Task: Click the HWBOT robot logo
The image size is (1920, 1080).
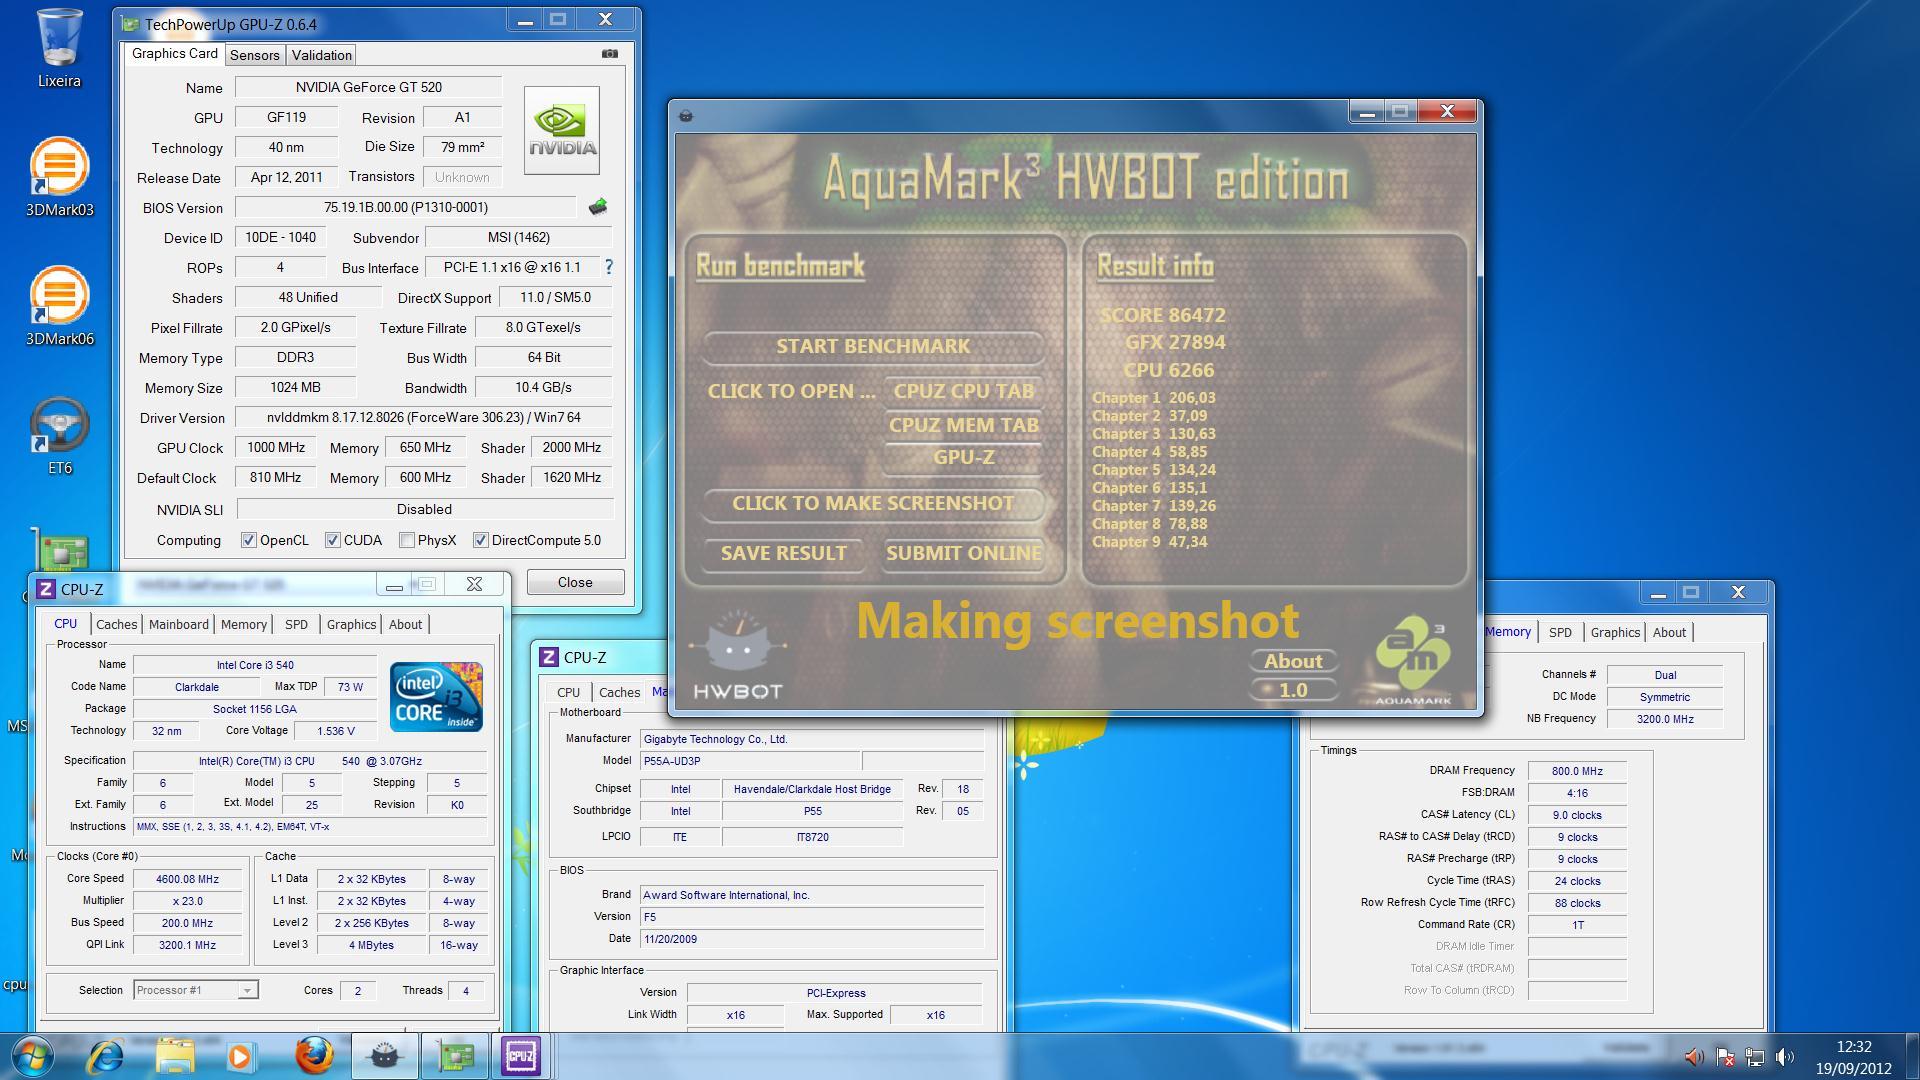Action: 738,655
